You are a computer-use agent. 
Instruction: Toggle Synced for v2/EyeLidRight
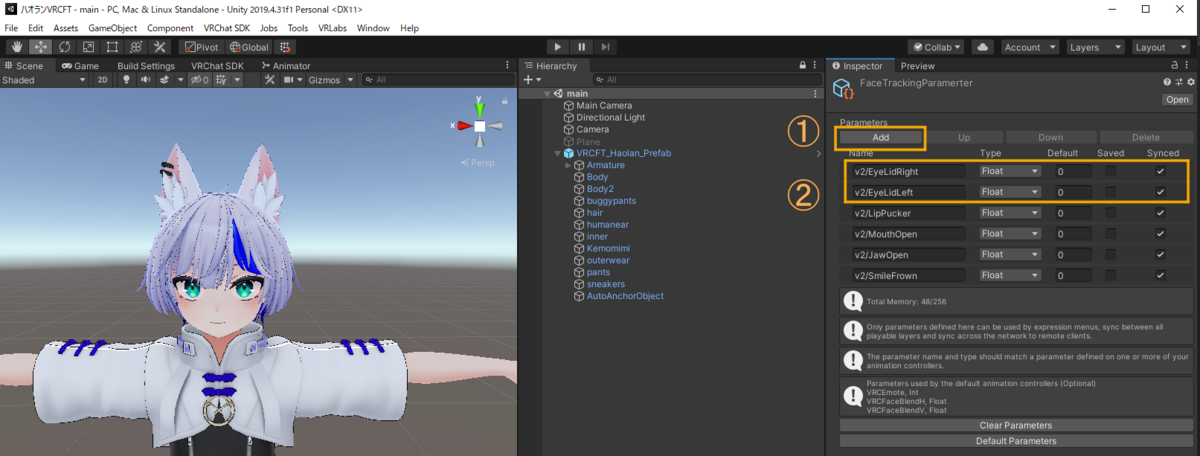1160,171
